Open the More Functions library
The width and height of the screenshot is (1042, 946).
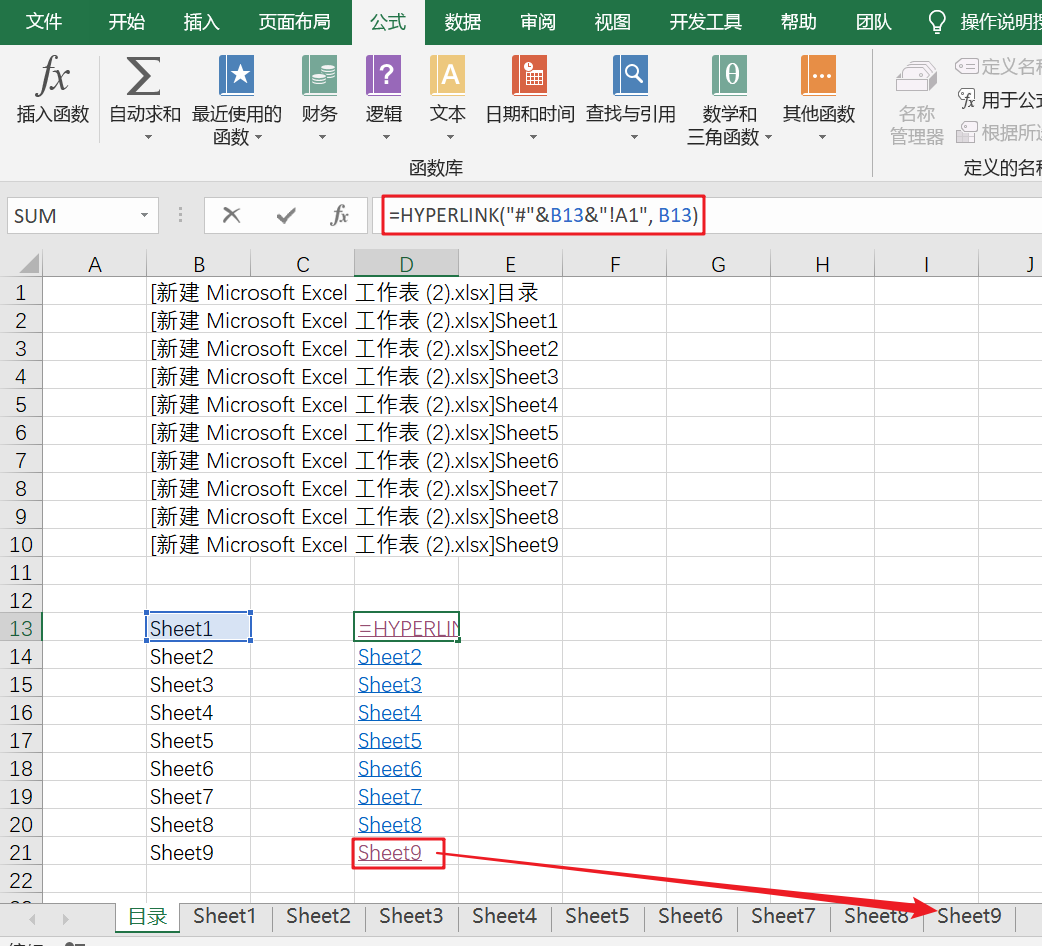tap(819, 98)
